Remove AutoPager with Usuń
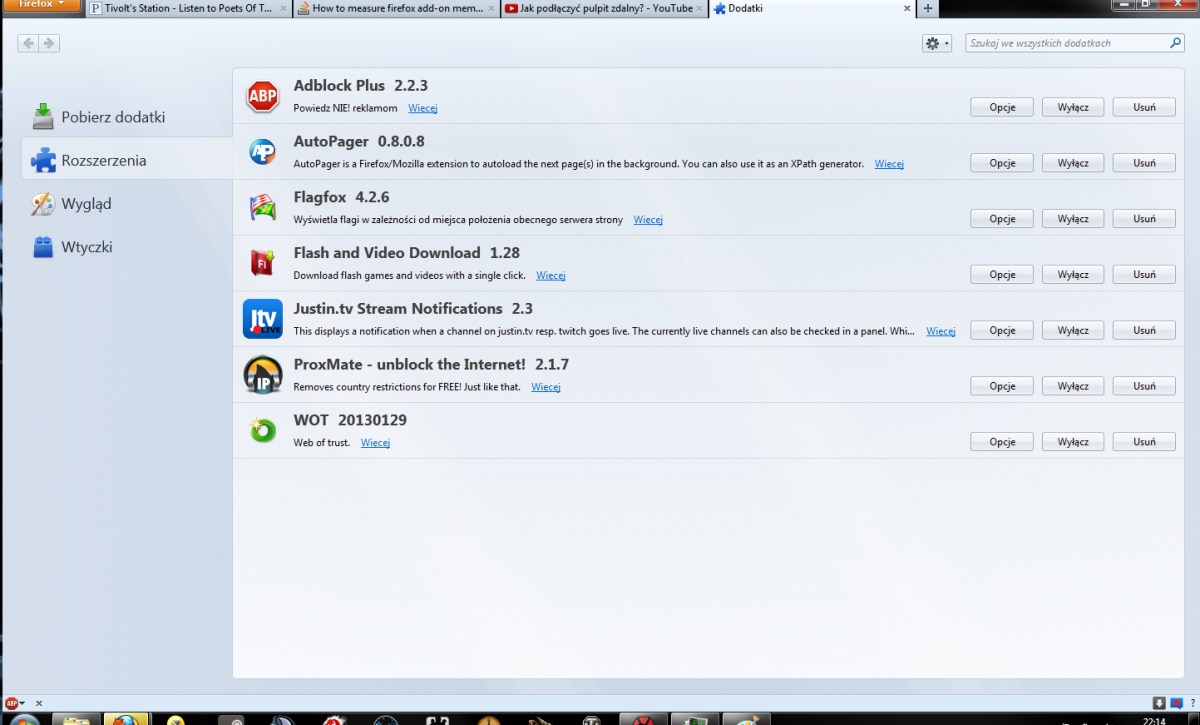This screenshot has height=725, width=1200. click(1145, 163)
